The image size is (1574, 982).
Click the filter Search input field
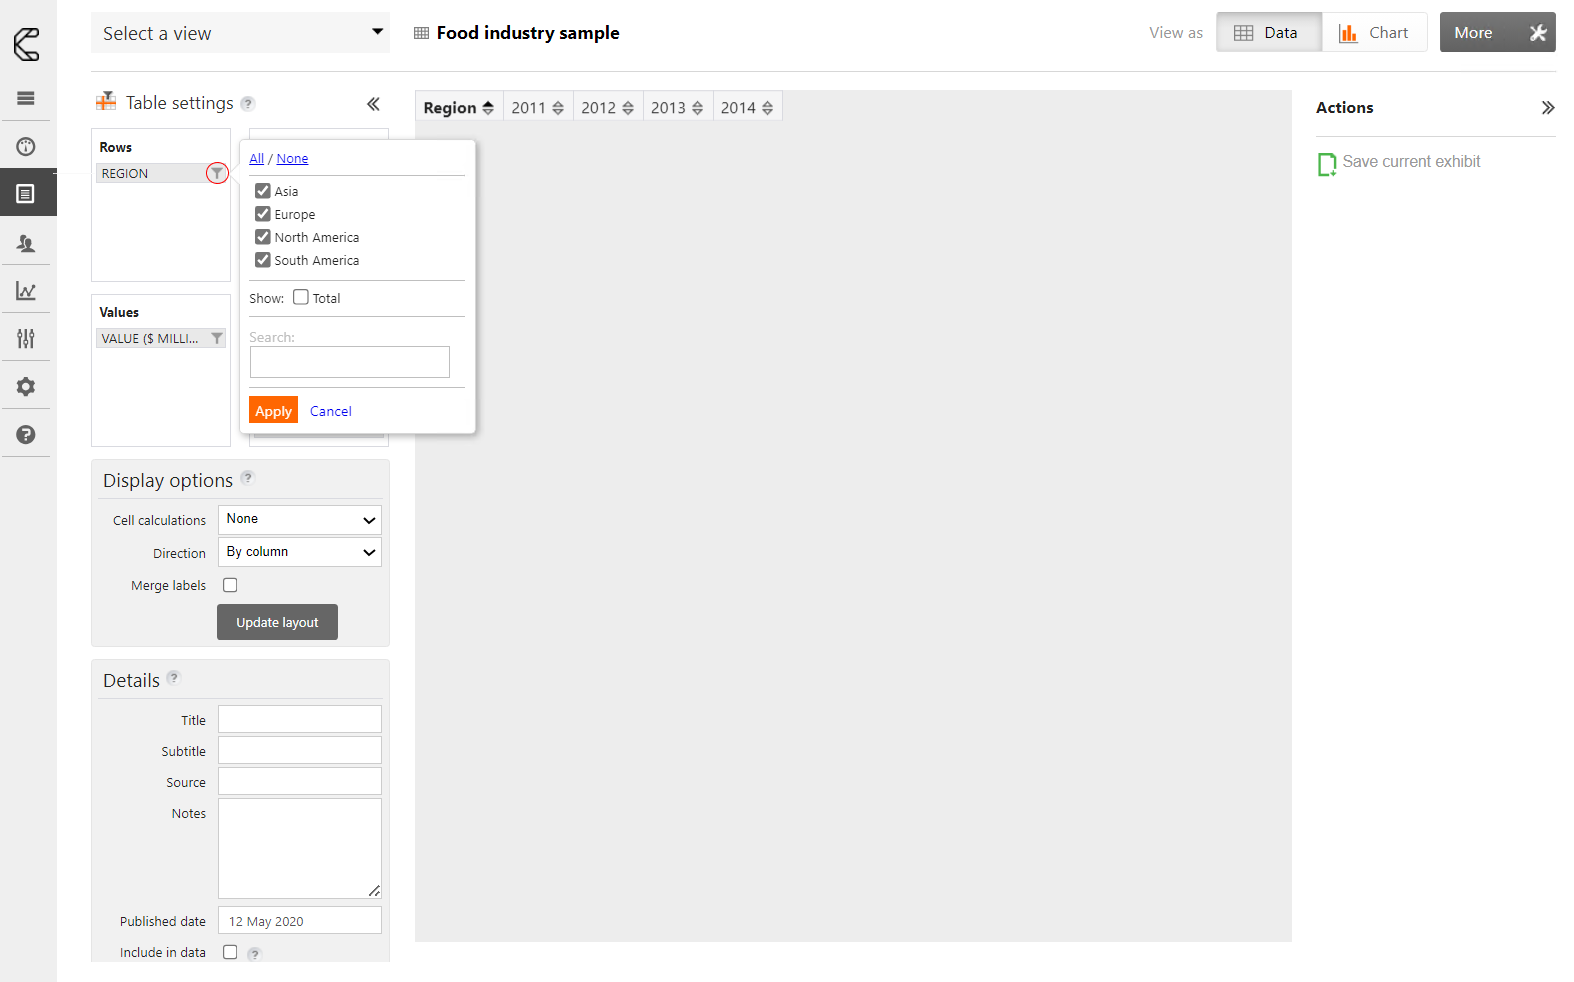click(x=349, y=362)
